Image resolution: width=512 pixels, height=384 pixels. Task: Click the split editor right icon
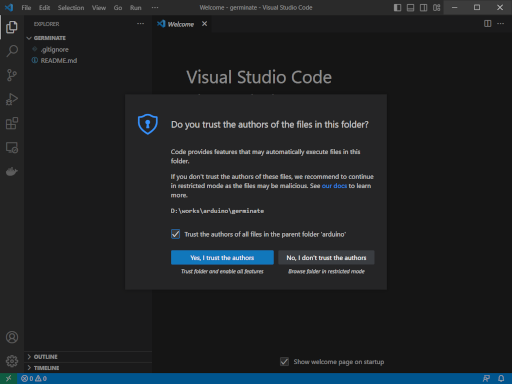[x=487, y=24]
